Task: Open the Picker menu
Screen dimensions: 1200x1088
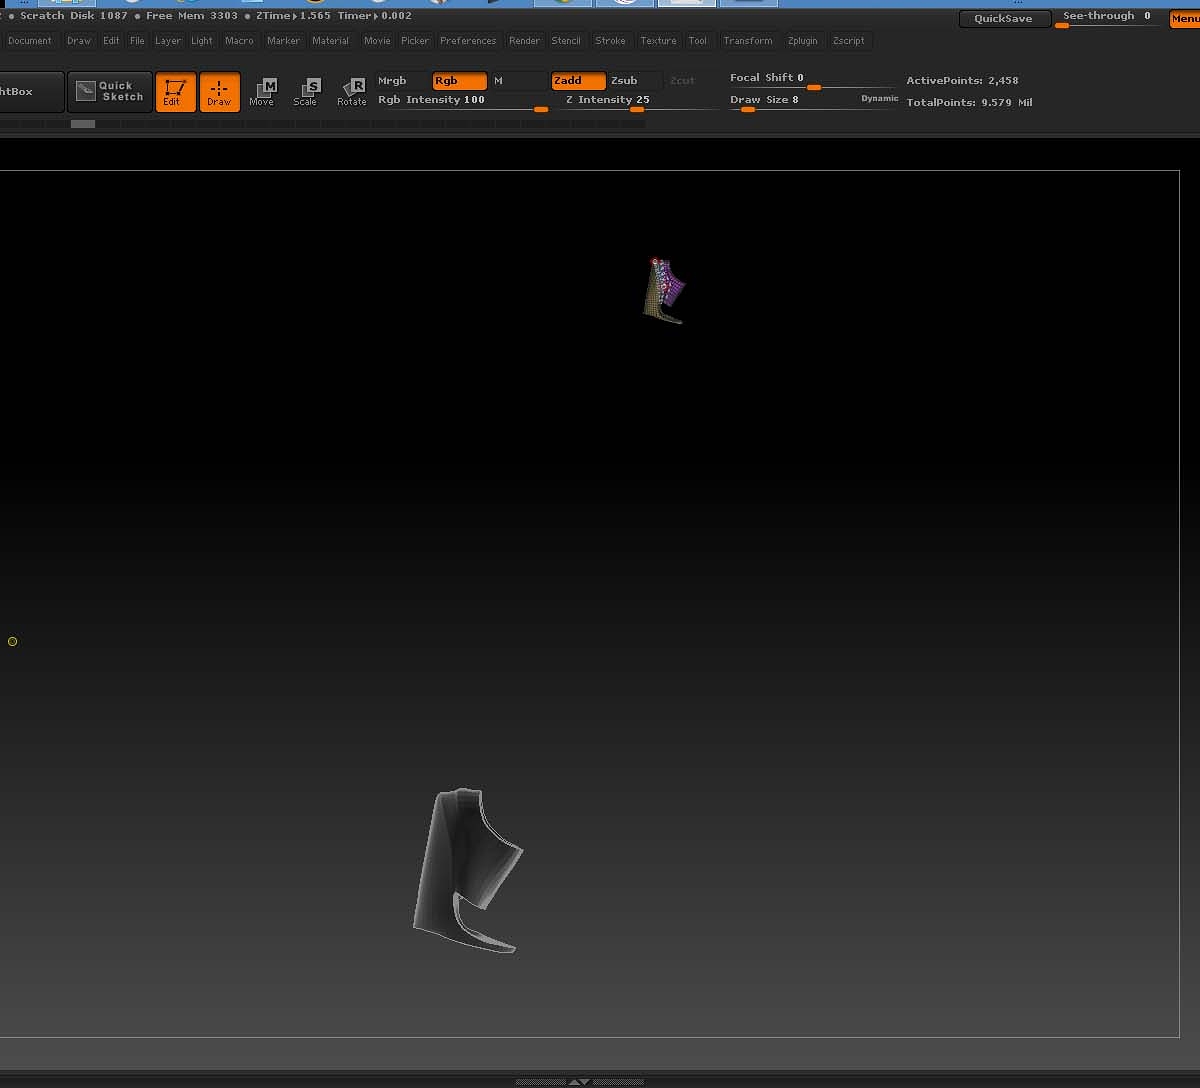Action: click(415, 41)
